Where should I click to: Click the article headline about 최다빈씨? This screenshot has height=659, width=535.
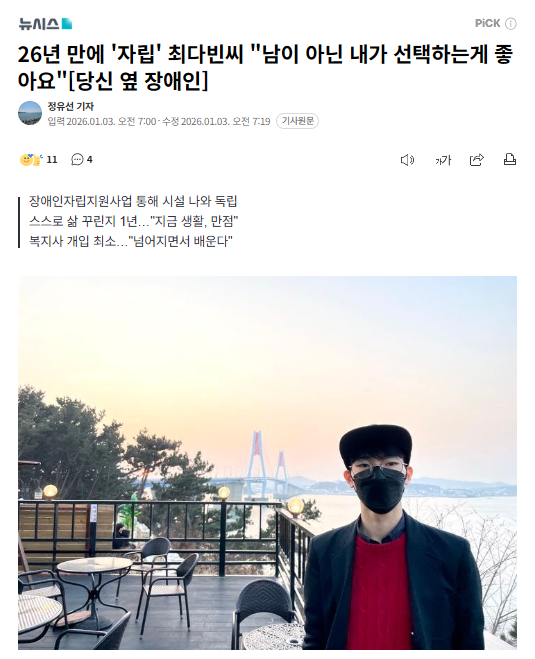pos(266,67)
